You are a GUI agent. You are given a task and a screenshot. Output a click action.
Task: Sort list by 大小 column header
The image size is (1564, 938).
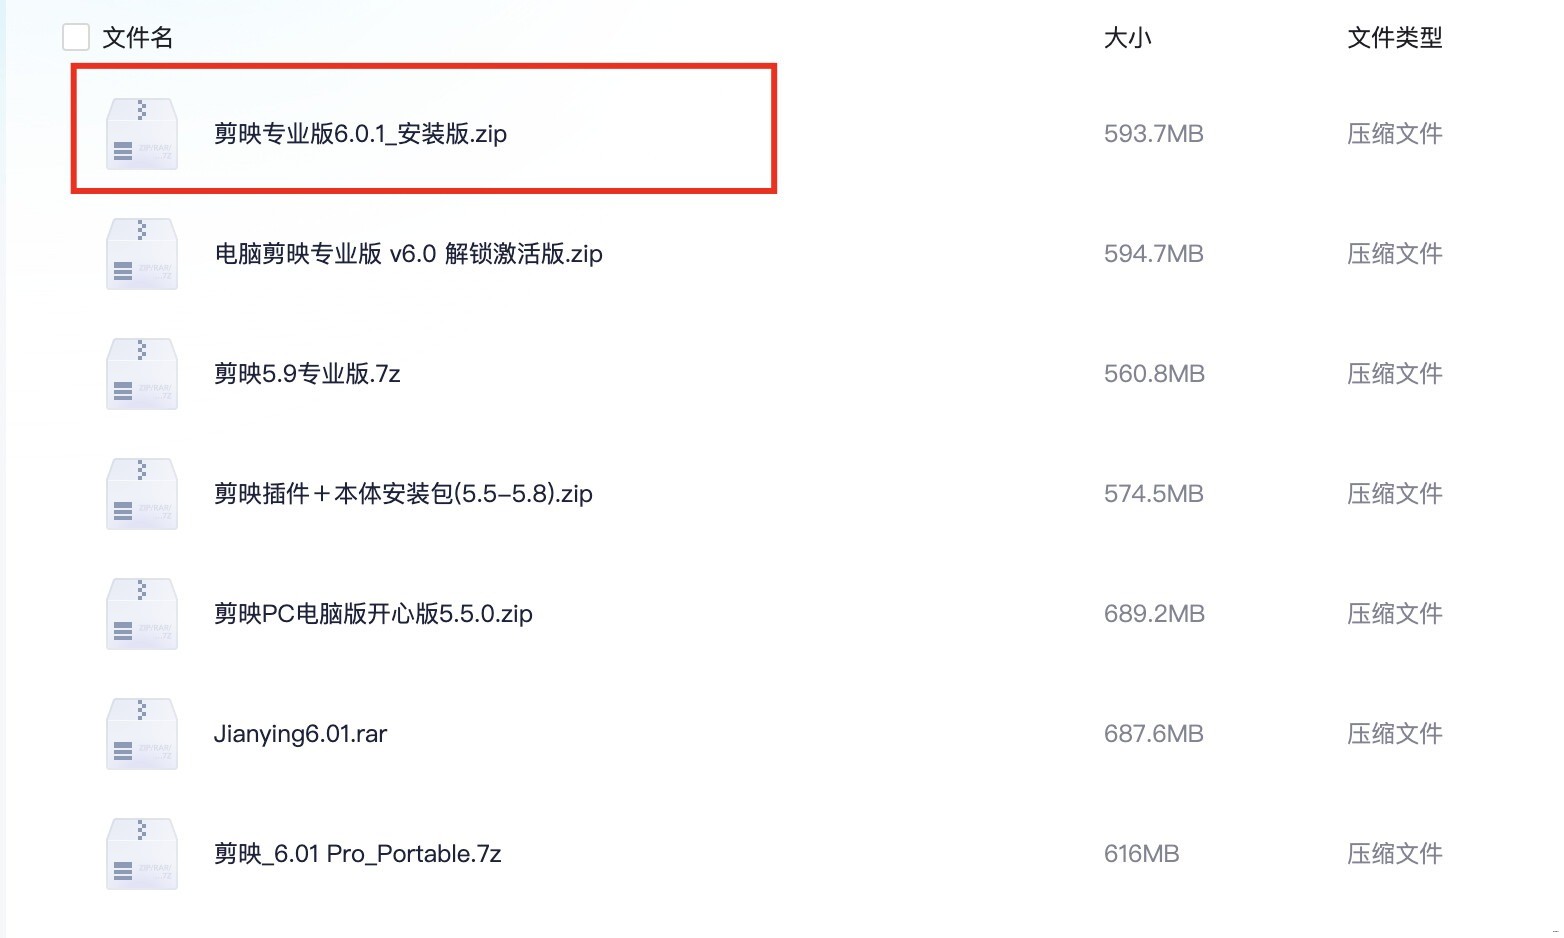point(1127,38)
